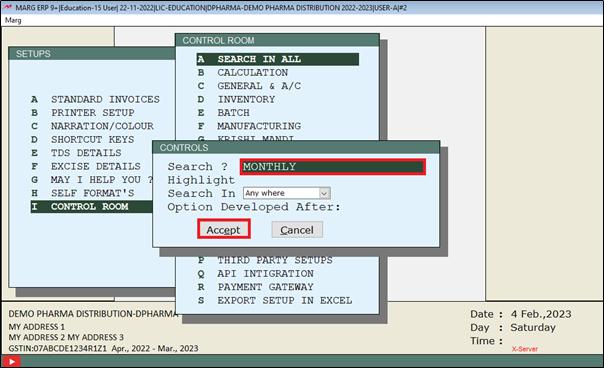Click the SETUPS window title

coord(92,54)
